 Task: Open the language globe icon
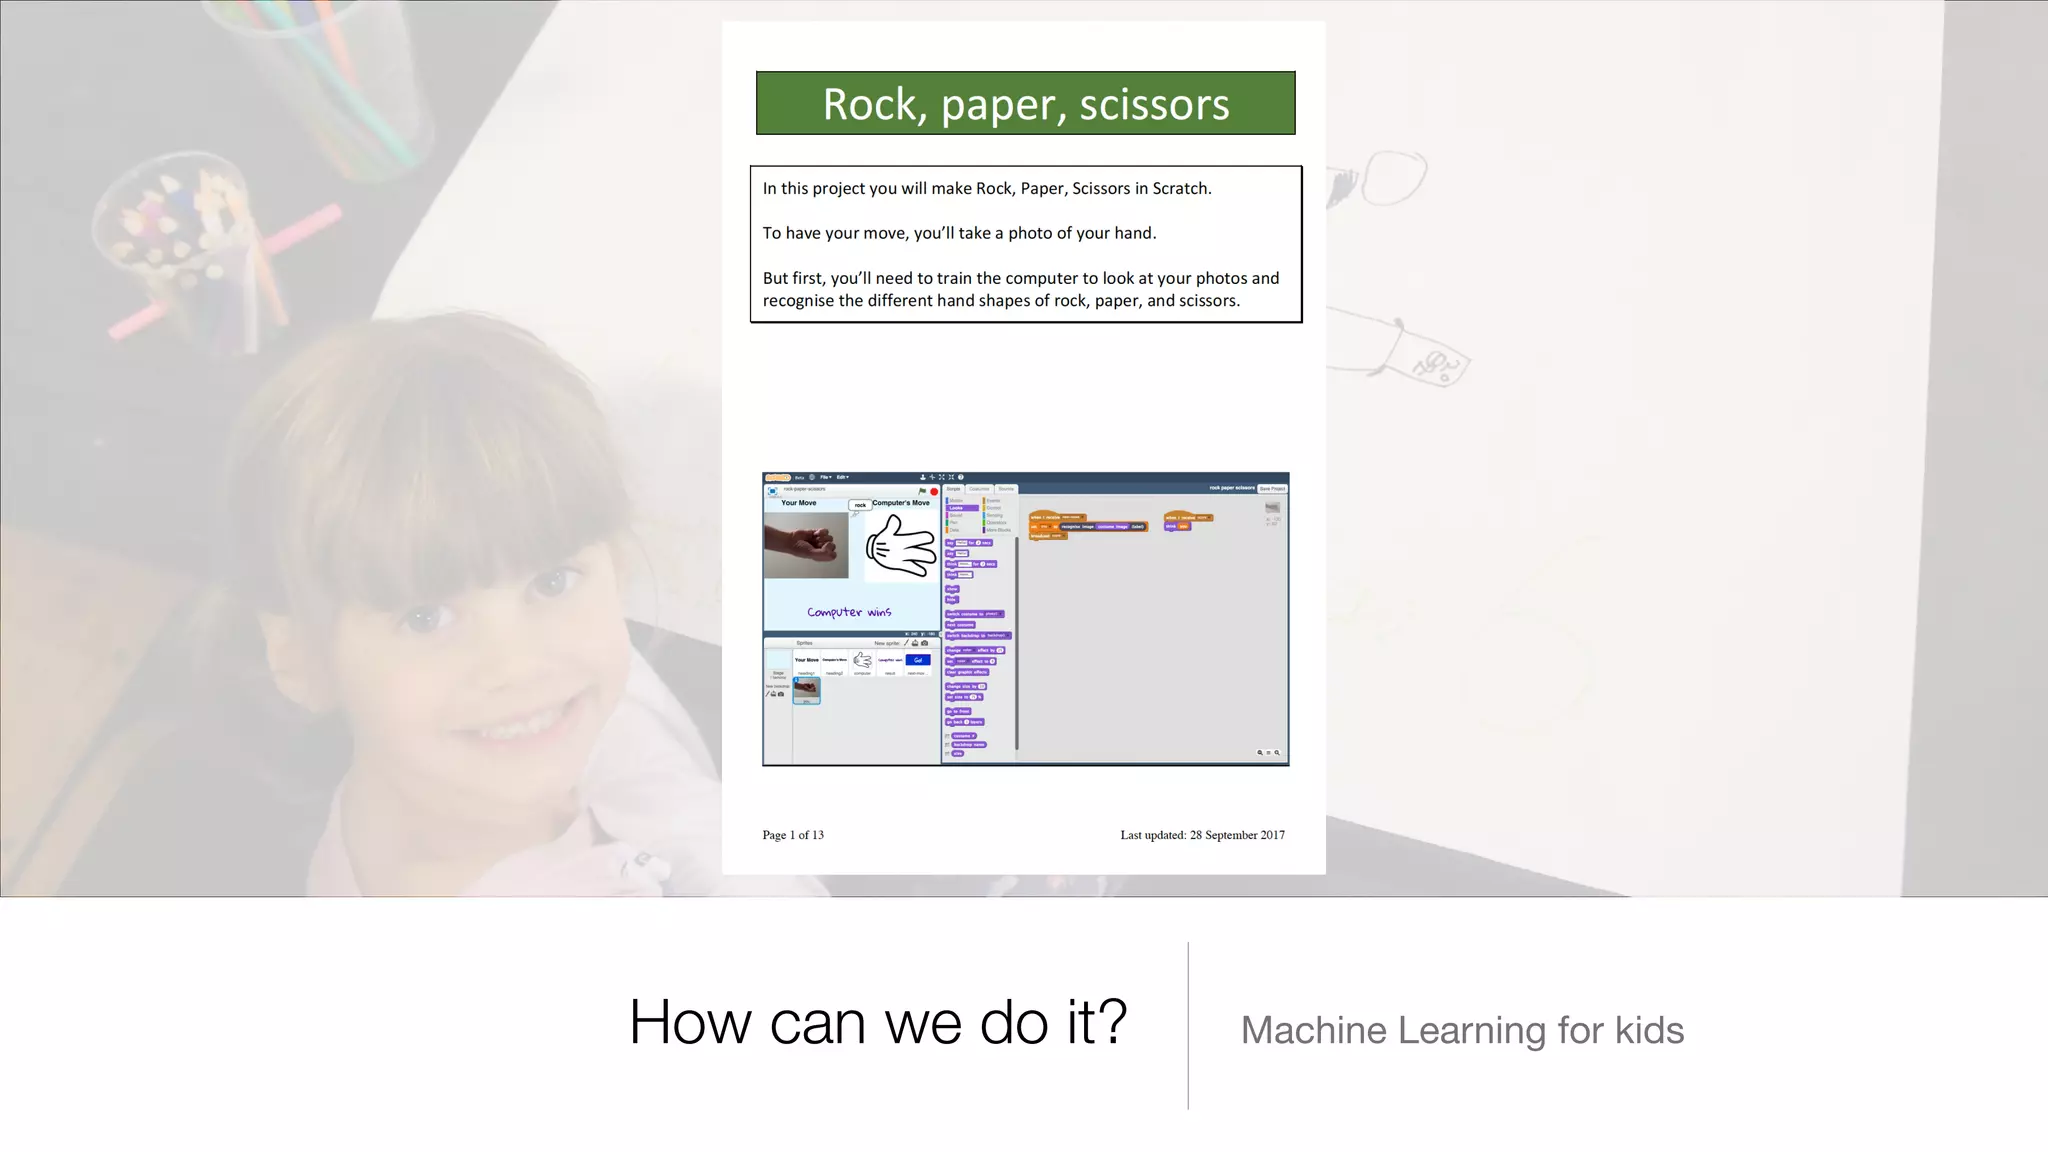click(812, 477)
